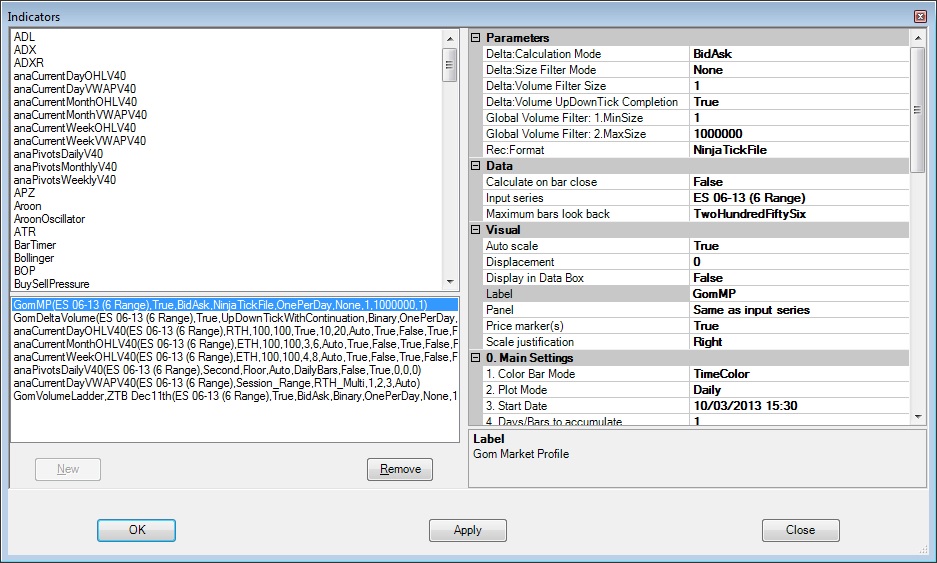Click Delta:Volume Filter Size value field
This screenshot has height=563, width=937.
click(x=799, y=86)
